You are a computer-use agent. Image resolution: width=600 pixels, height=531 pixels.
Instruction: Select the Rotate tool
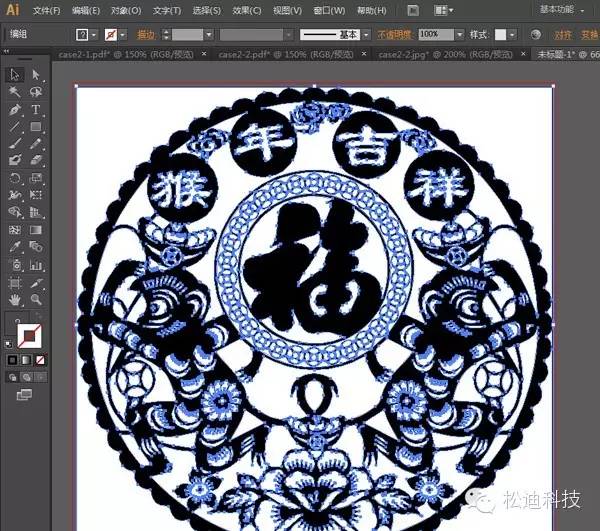(15, 178)
